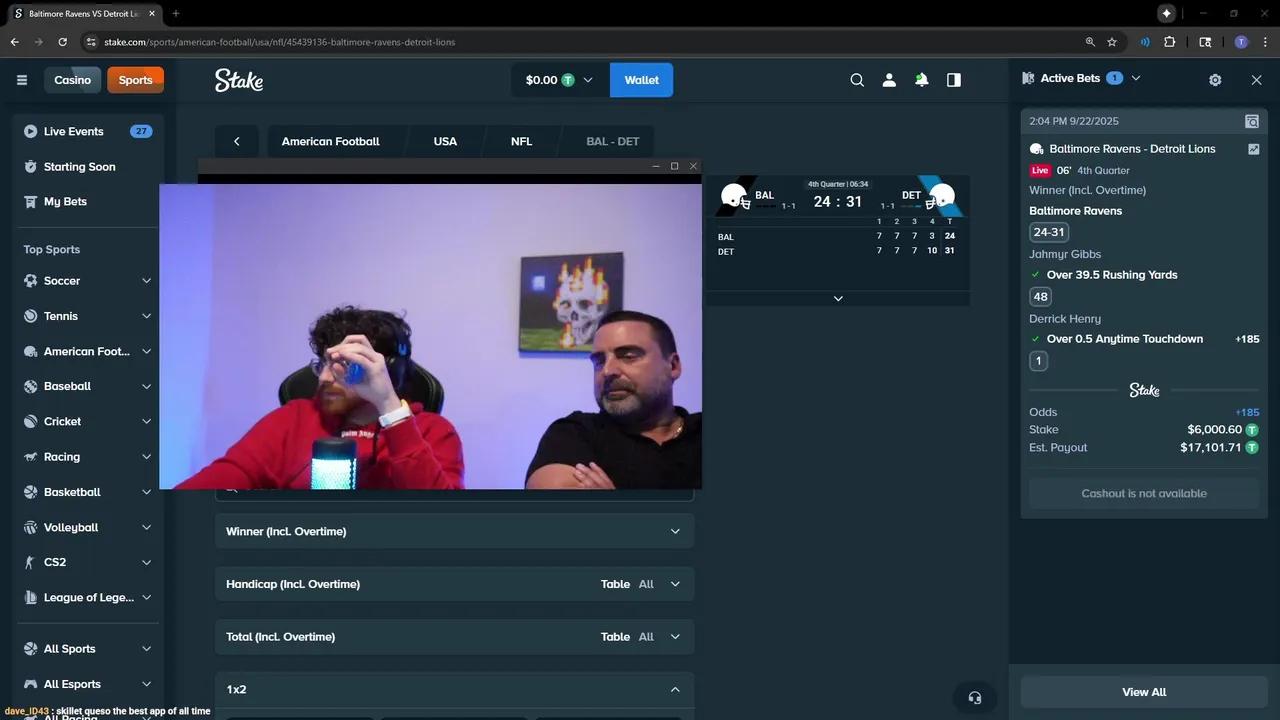
Task: Click the CS2 esports icon
Action: coord(30,562)
